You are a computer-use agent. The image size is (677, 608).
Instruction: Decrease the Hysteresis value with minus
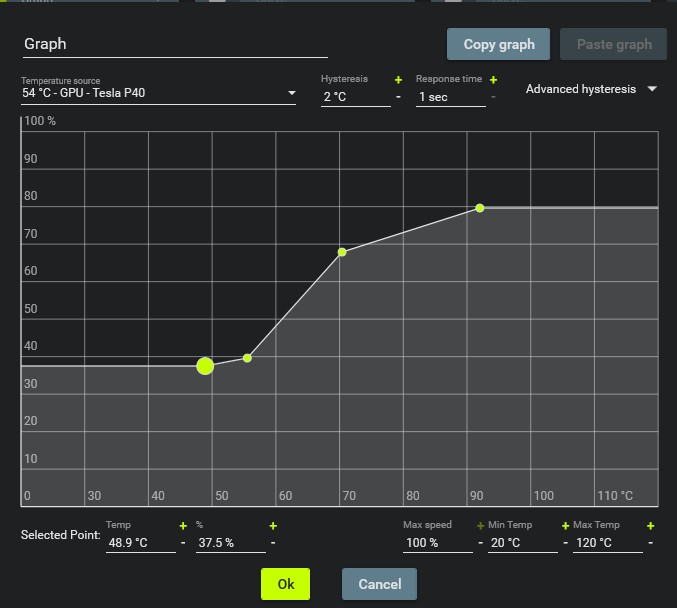pos(398,97)
